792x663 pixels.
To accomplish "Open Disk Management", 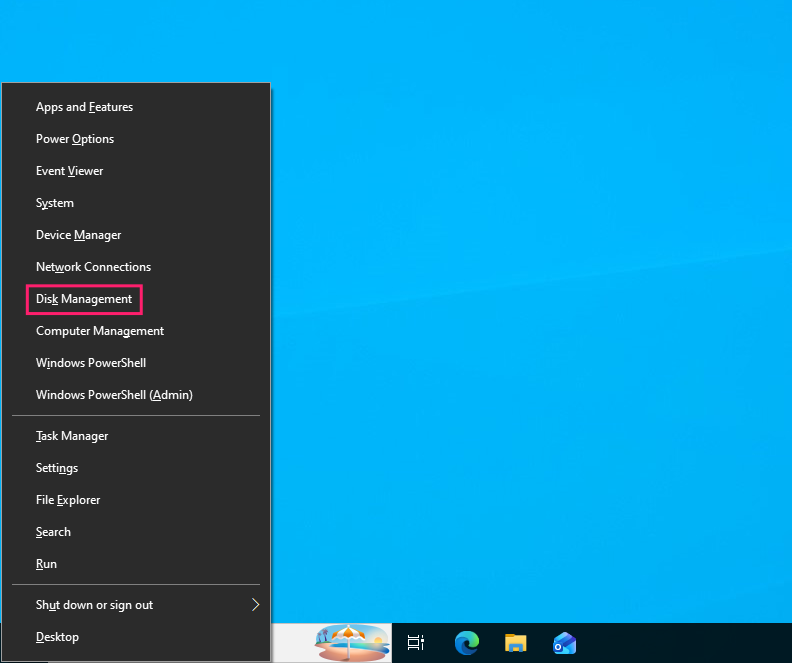I will [136, 299].
